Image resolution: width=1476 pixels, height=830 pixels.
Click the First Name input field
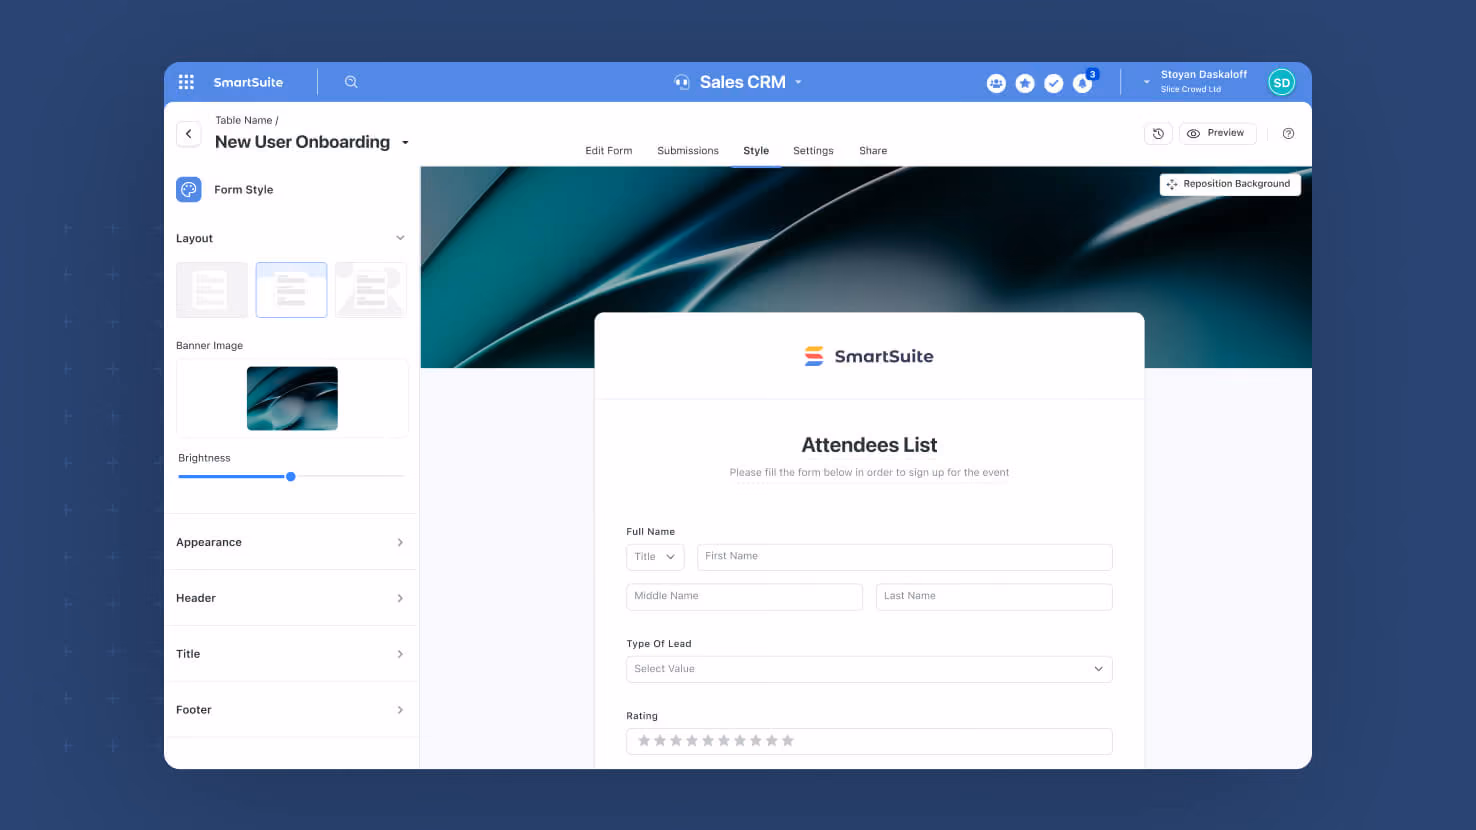tap(905, 557)
